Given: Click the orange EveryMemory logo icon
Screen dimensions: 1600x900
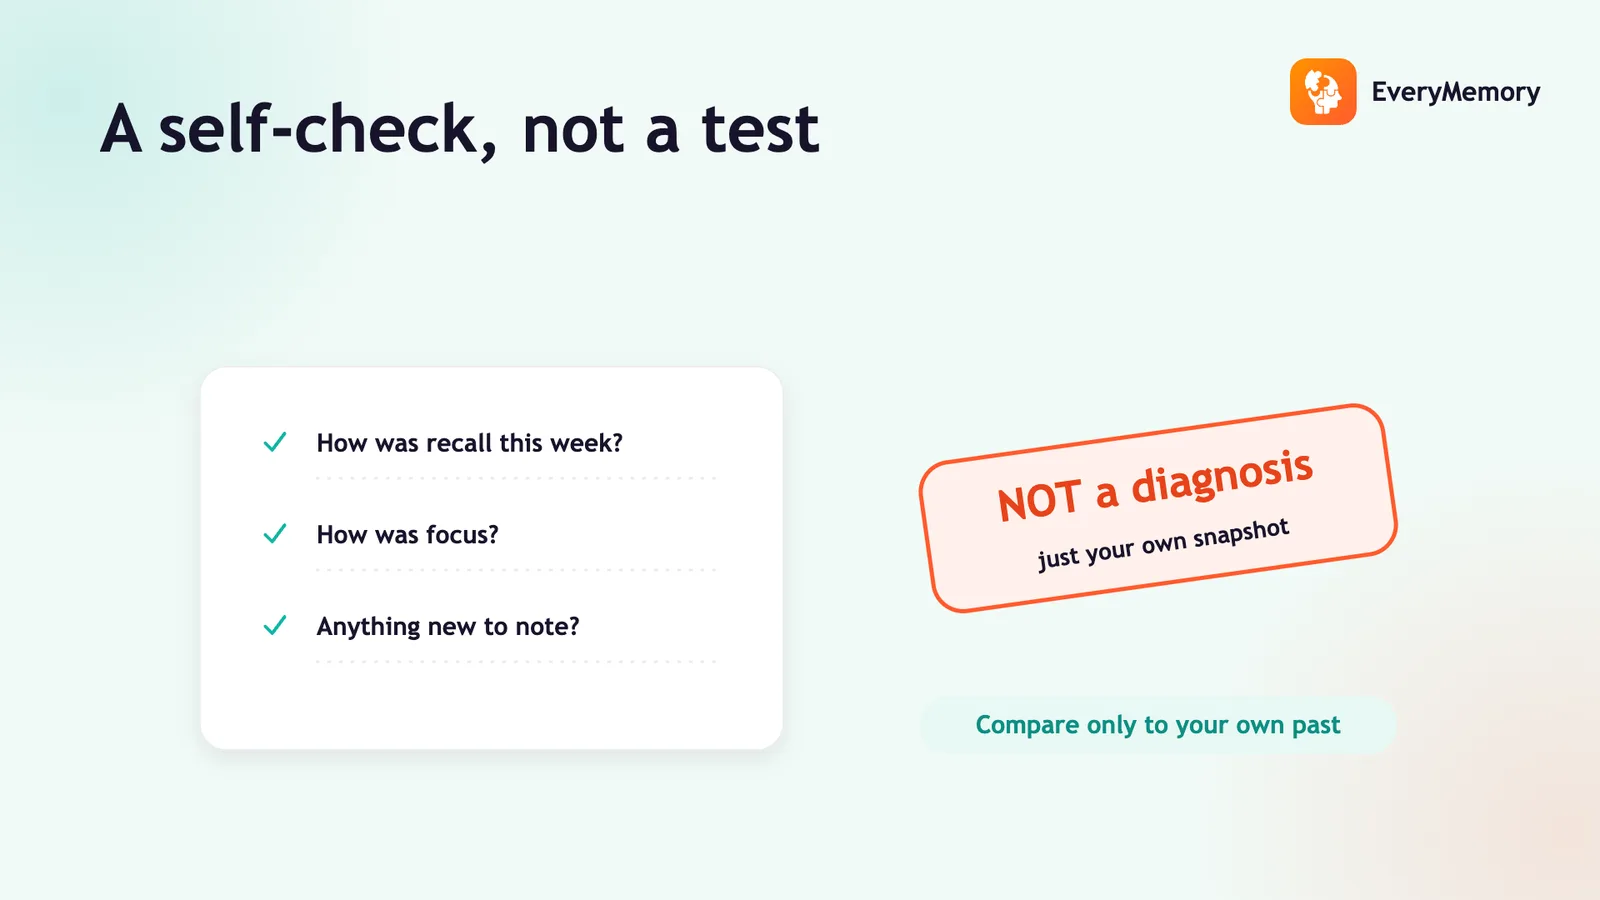Looking at the screenshot, I should pos(1323,92).
